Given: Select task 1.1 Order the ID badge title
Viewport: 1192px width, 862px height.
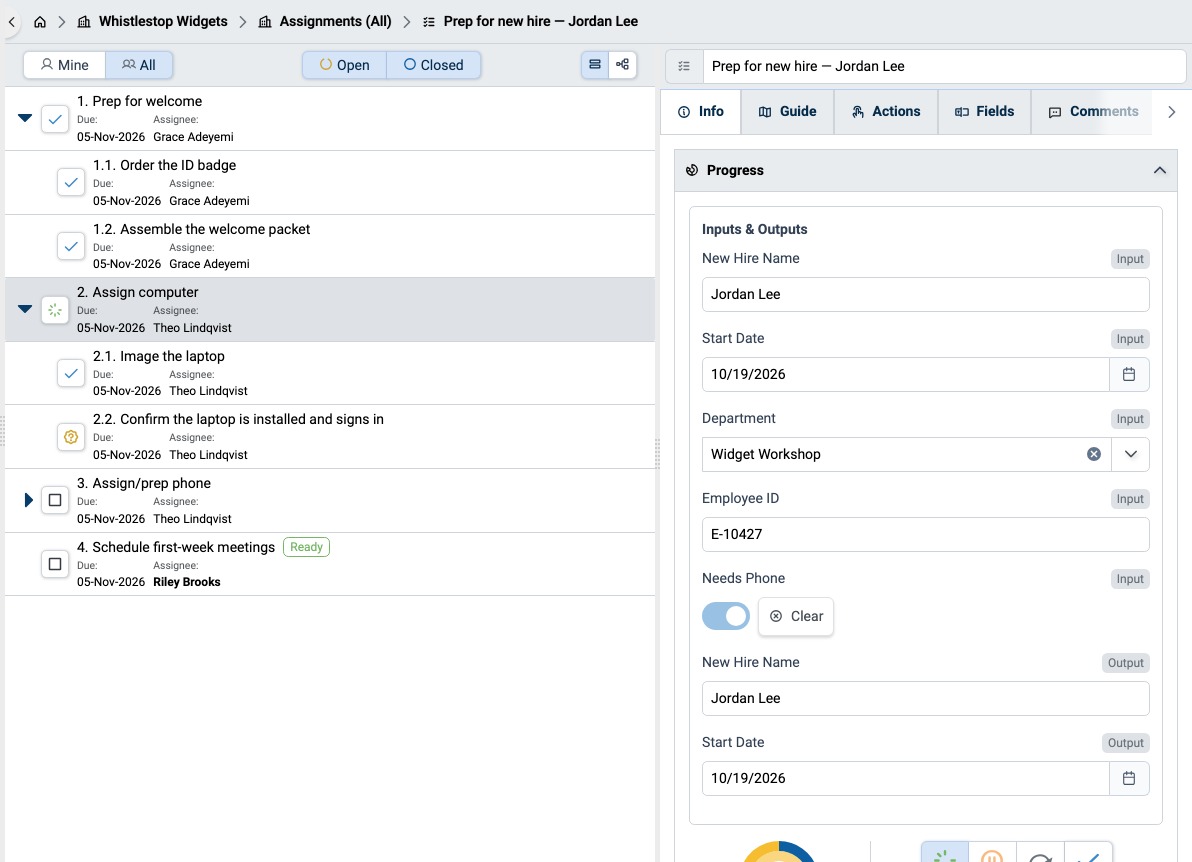Looking at the screenshot, I should pyautogui.click(x=164, y=166).
